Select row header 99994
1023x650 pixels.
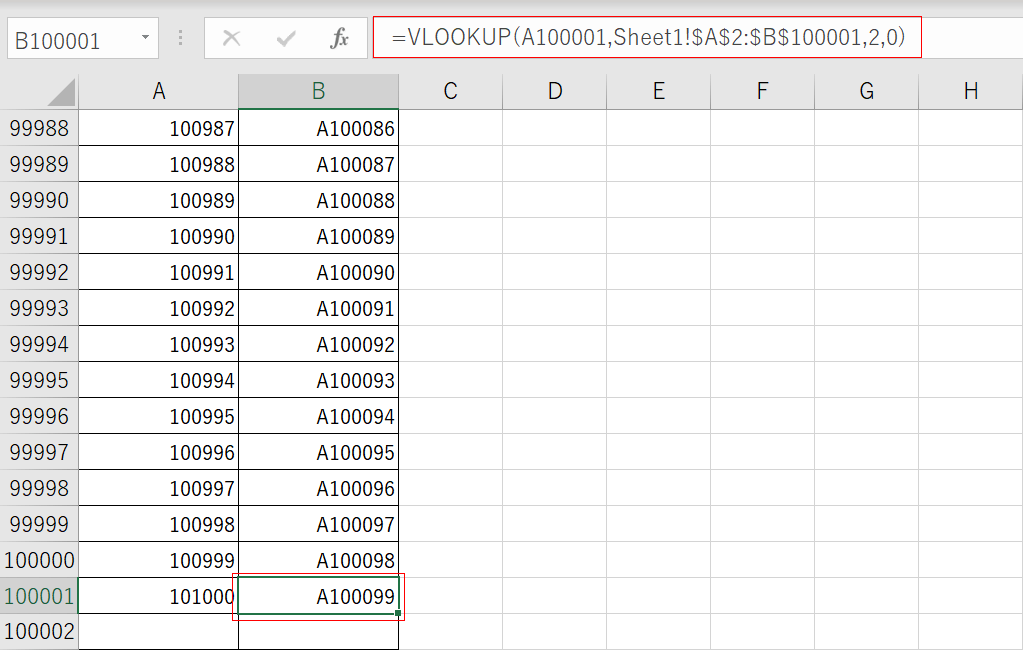coord(39,344)
